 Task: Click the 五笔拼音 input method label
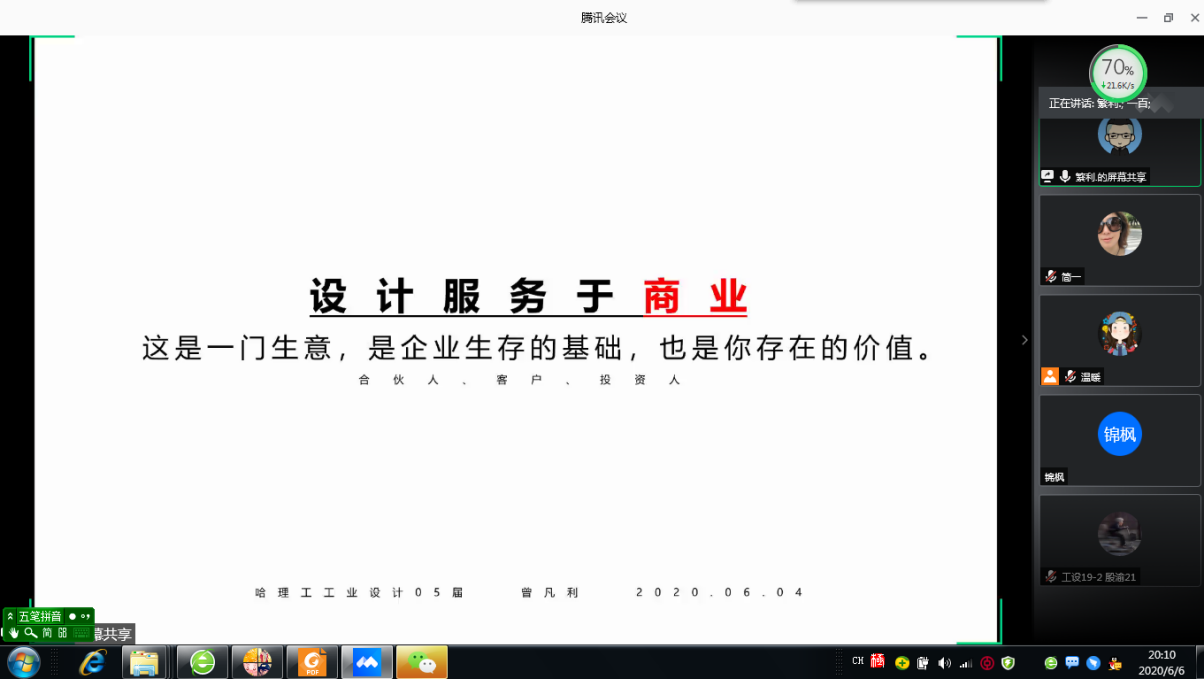pyautogui.click(x=40, y=617)
